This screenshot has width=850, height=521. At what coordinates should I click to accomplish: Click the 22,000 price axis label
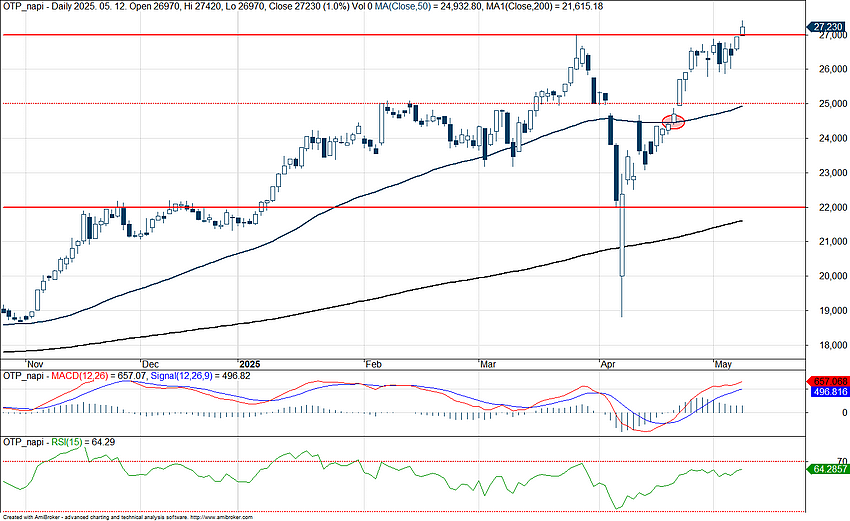point(826,207)
